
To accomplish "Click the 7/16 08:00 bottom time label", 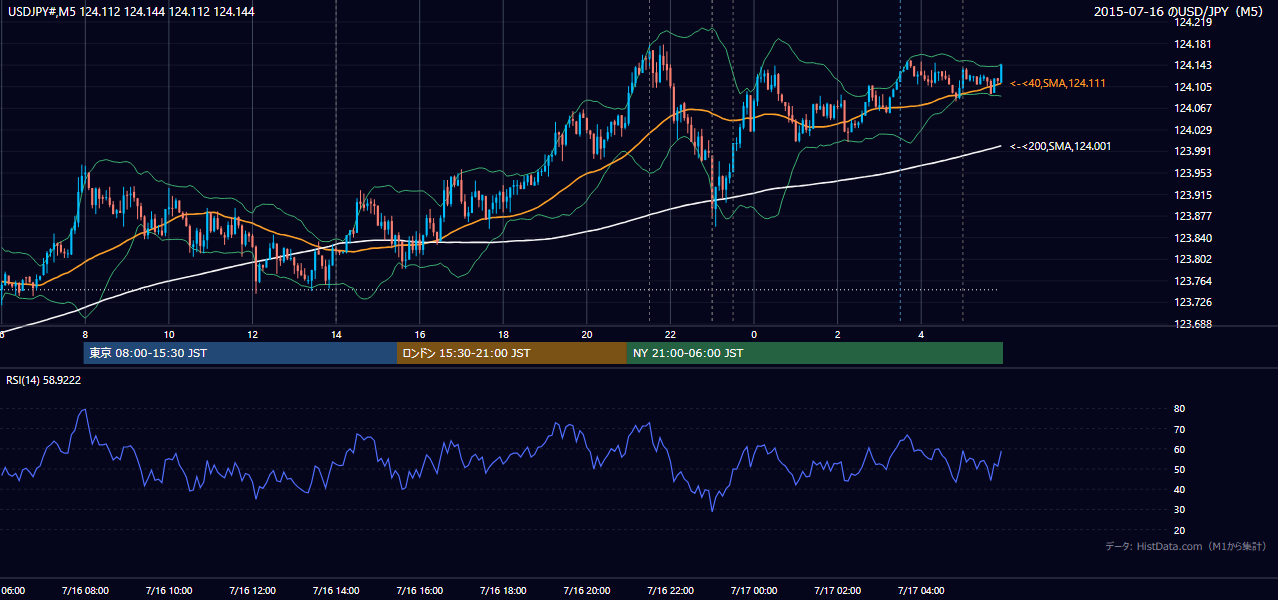I will (x=85, y=591).
